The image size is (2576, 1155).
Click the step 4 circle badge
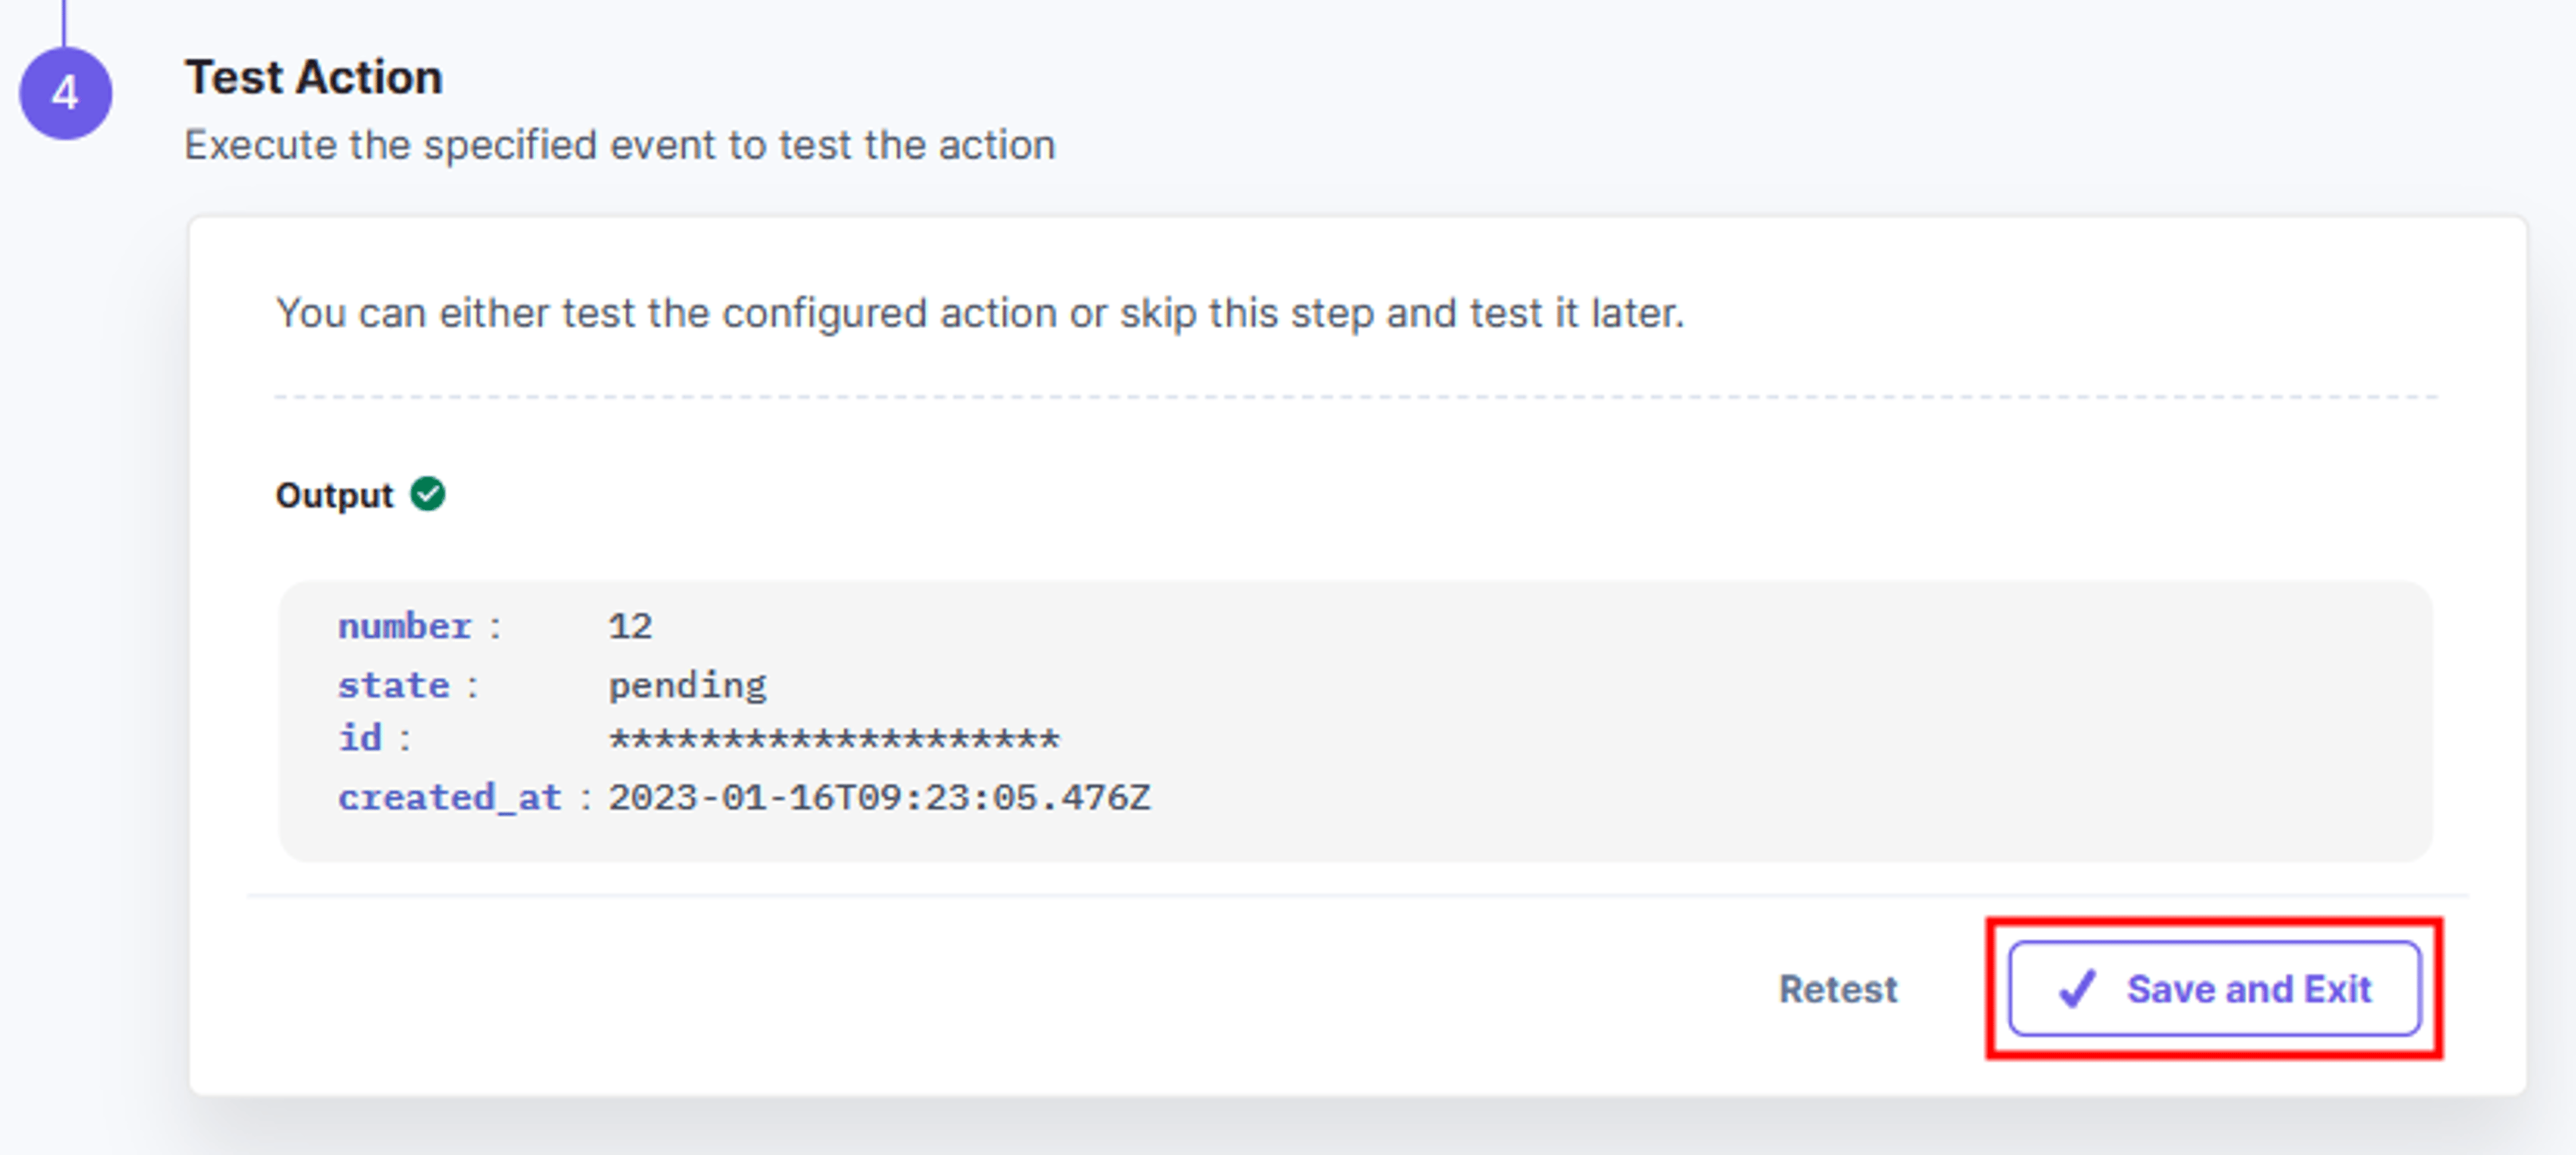65,93
